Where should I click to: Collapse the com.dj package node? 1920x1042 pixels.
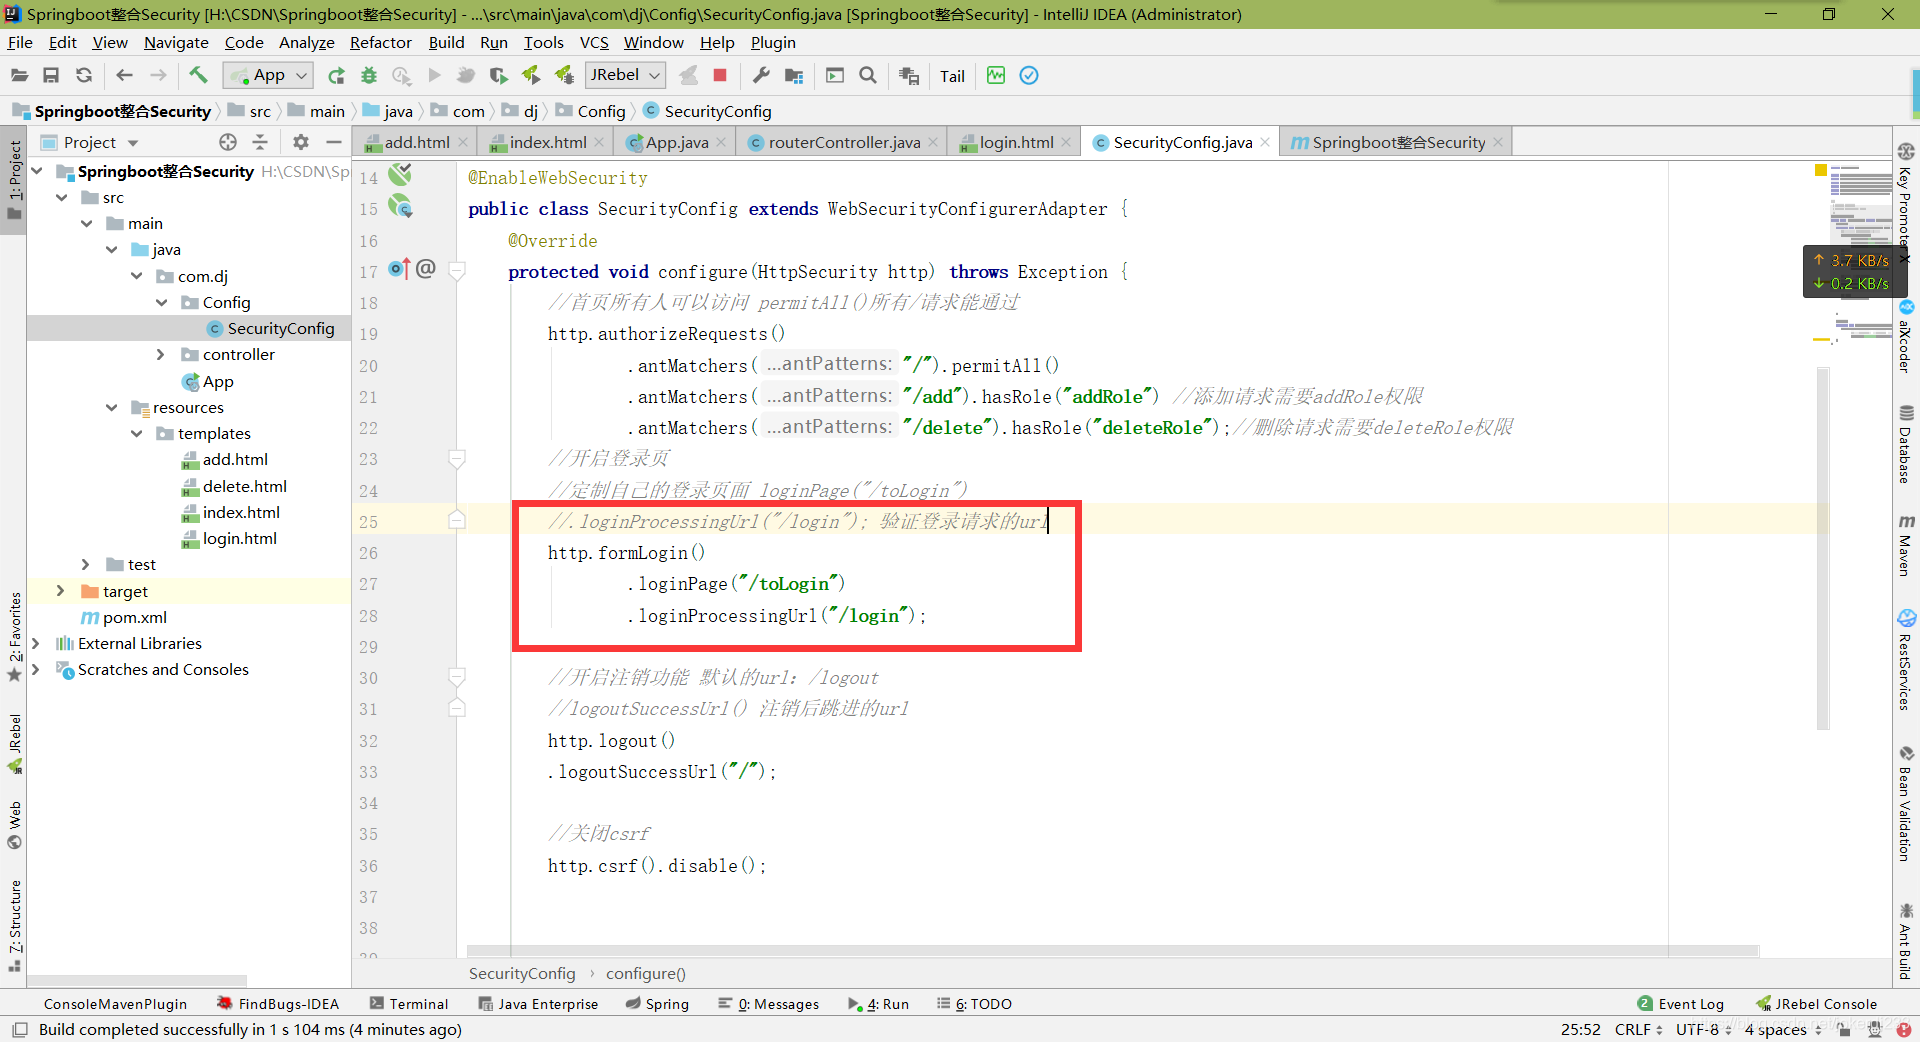point(137,276)
